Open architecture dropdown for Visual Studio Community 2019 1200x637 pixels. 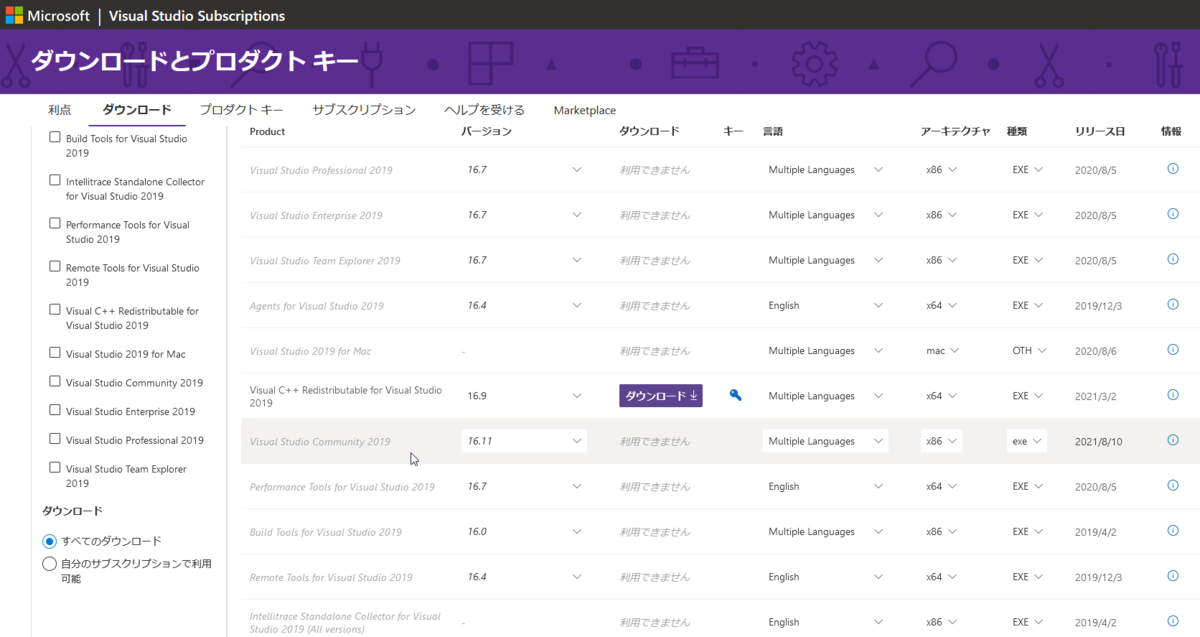click(941, 441)
